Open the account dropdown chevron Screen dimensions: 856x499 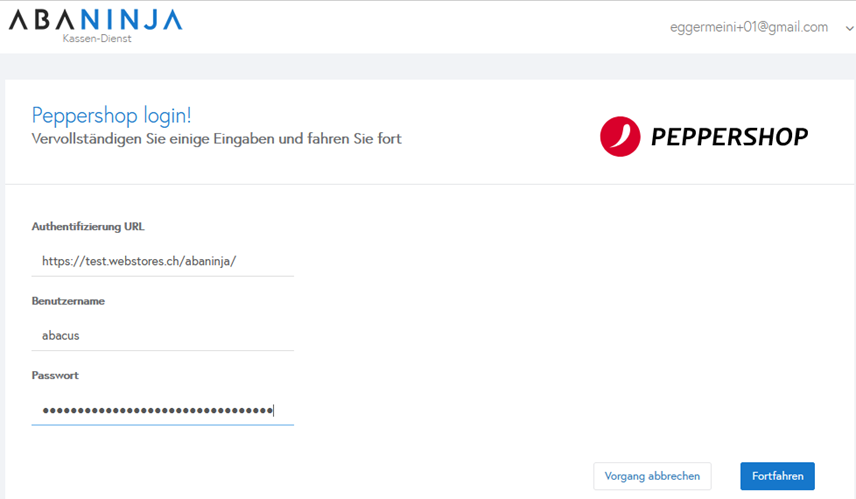849,28
